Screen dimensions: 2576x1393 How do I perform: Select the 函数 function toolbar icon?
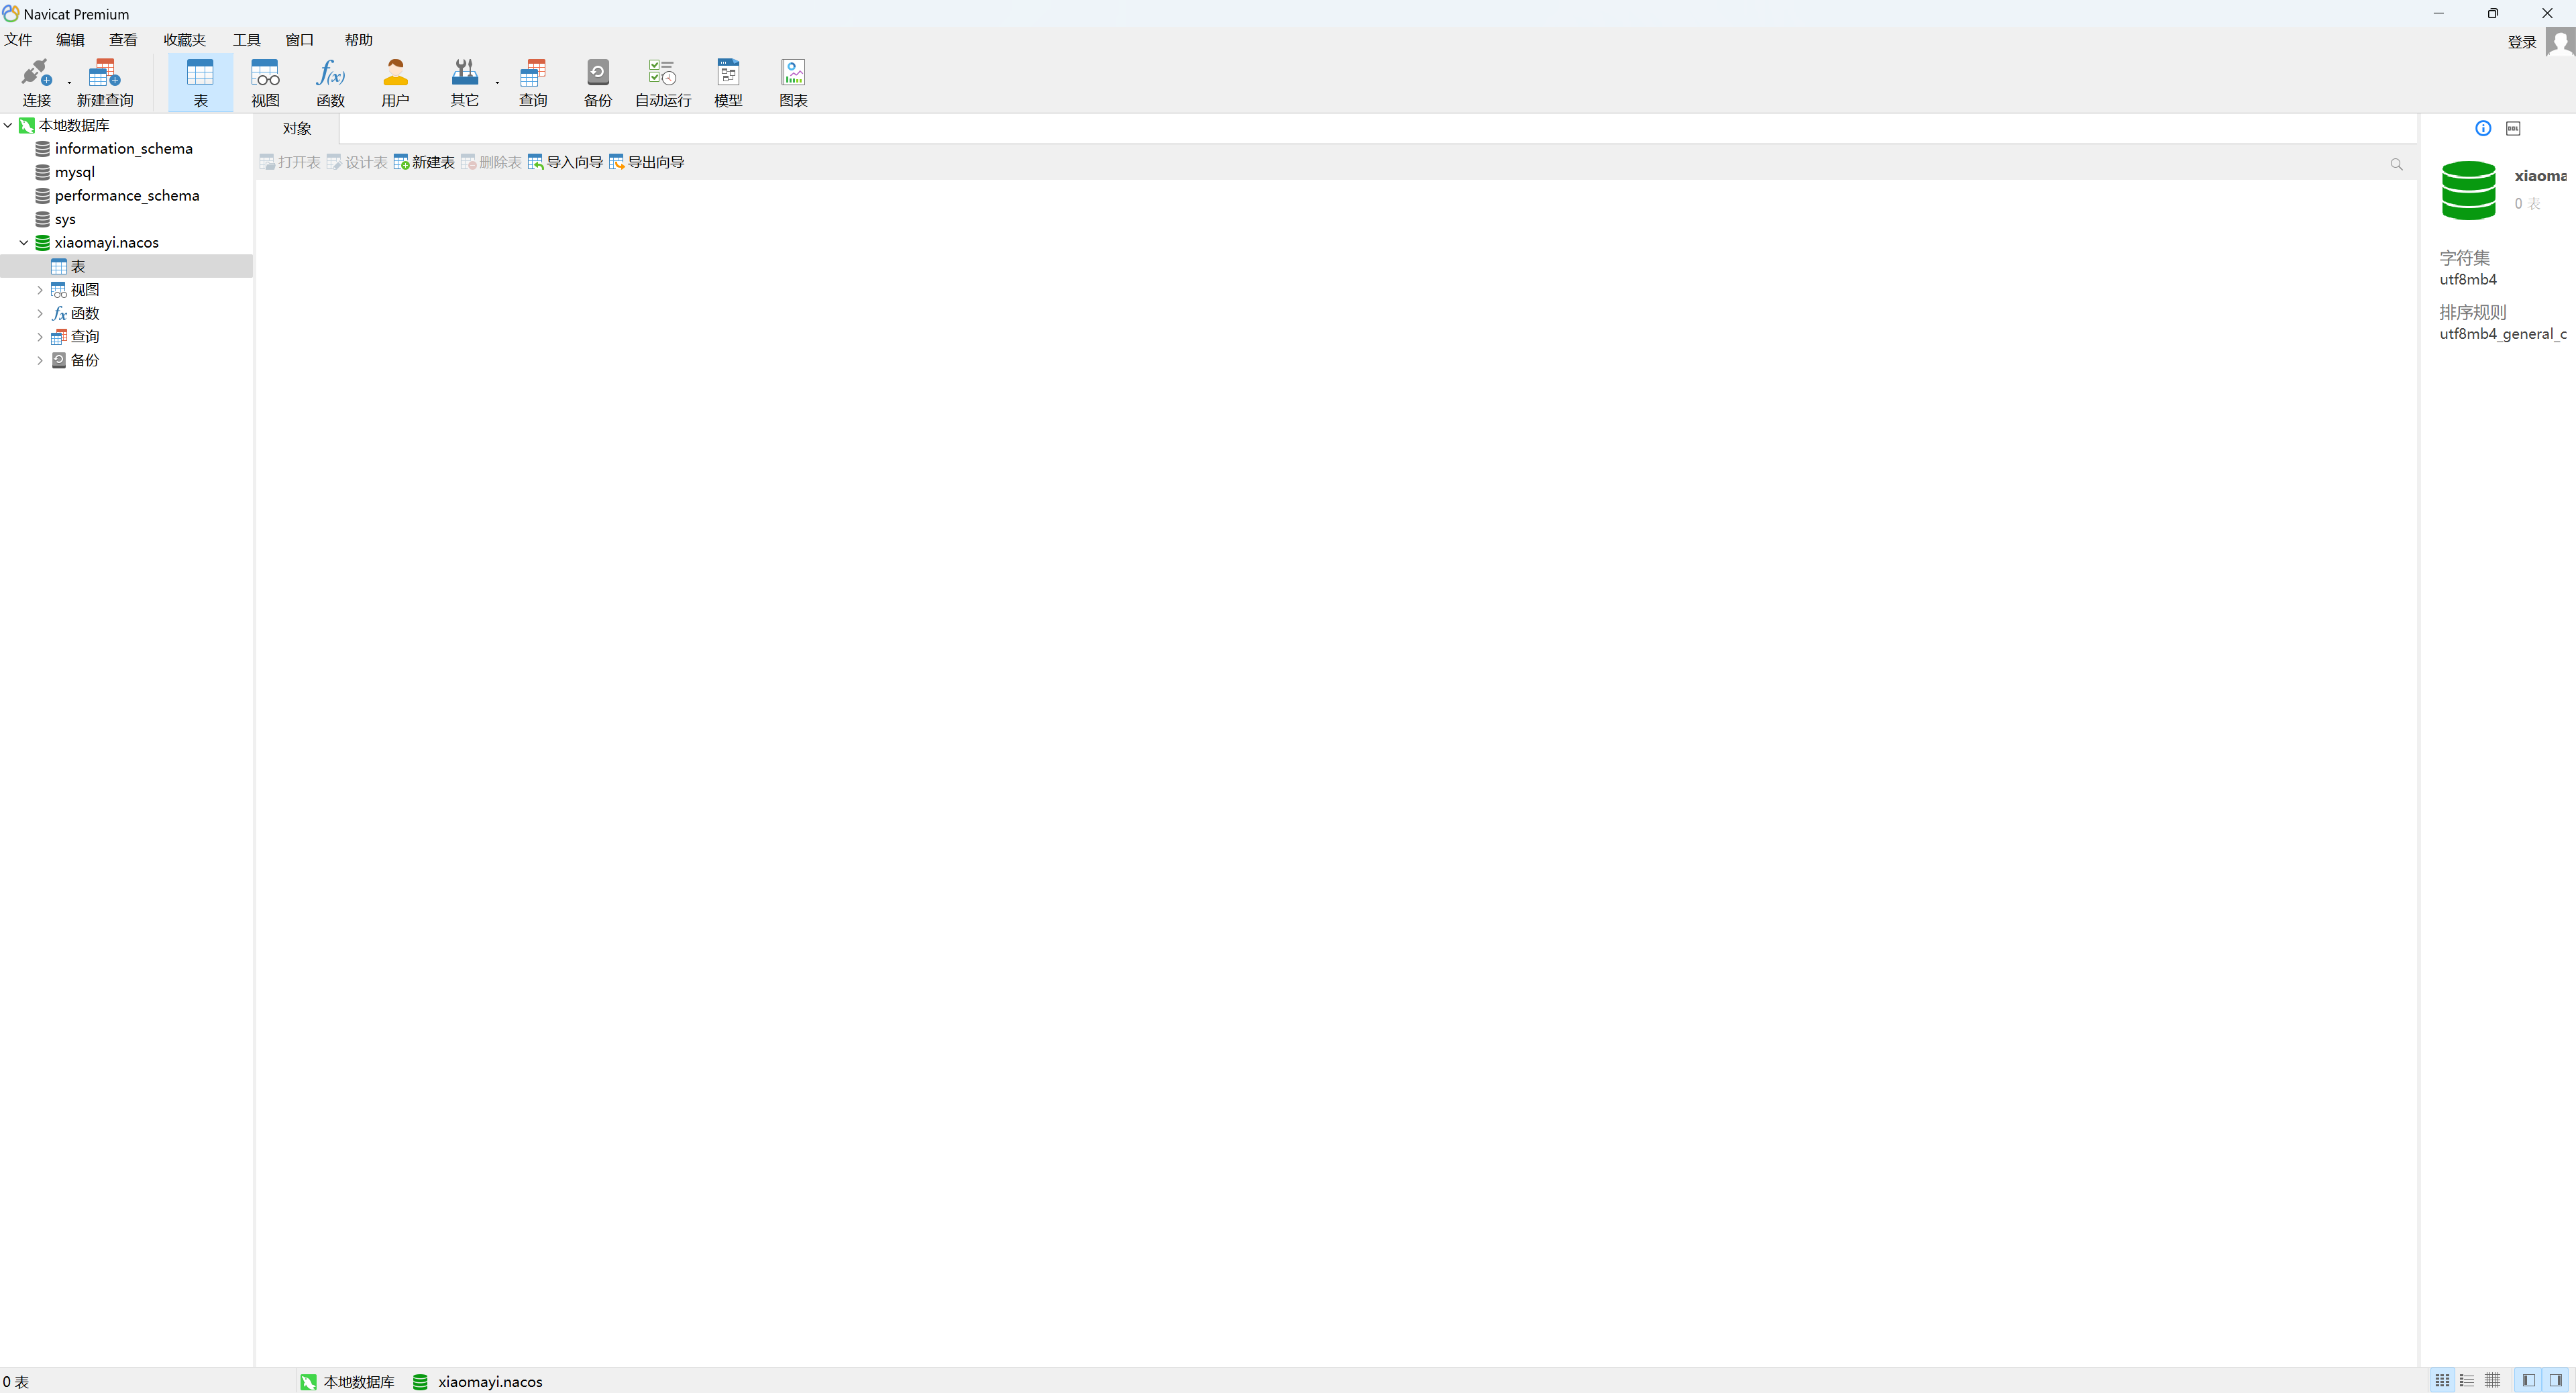point(330,82)
